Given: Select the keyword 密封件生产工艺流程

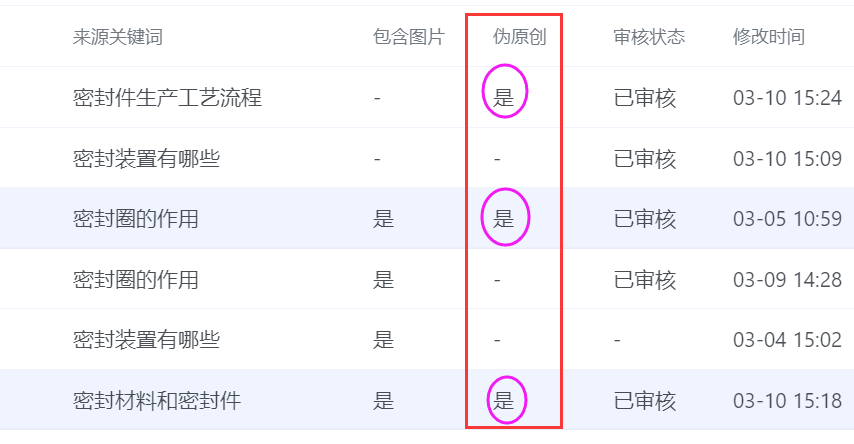Looking at the screenshot, I should [168, 98].
